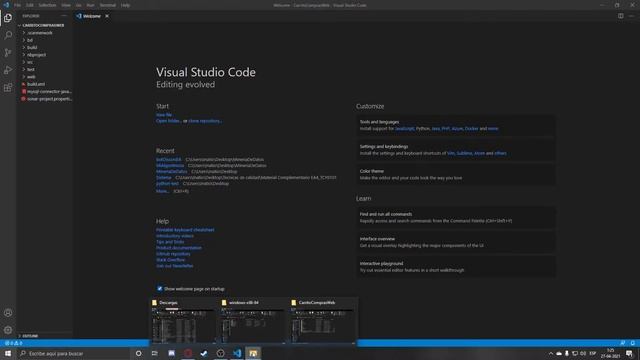640x360 pixels.
Task: Open the Run menu
Action: 90,5
